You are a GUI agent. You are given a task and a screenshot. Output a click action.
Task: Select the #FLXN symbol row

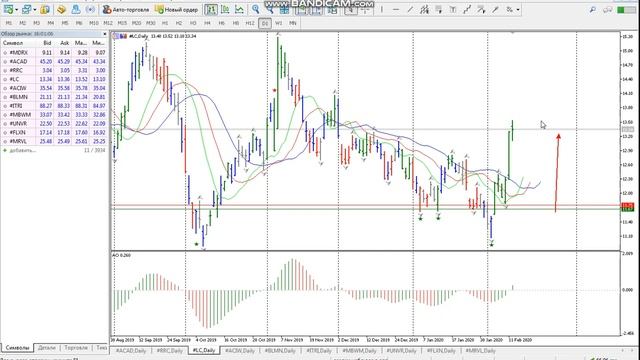tap(54, 133)
